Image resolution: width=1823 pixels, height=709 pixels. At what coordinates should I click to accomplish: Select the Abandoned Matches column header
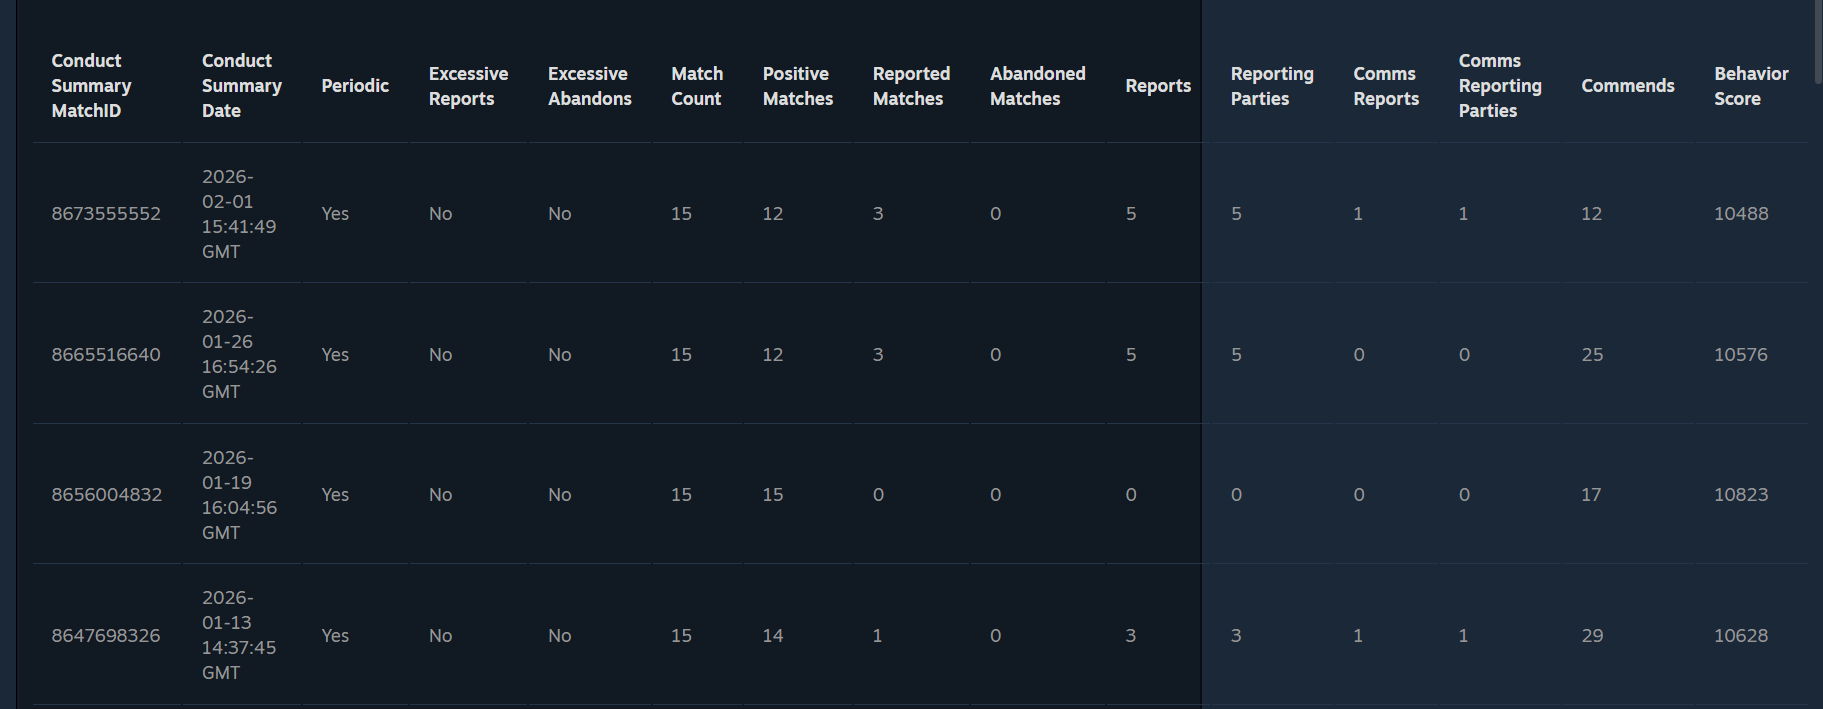(x=1037, y=86)
